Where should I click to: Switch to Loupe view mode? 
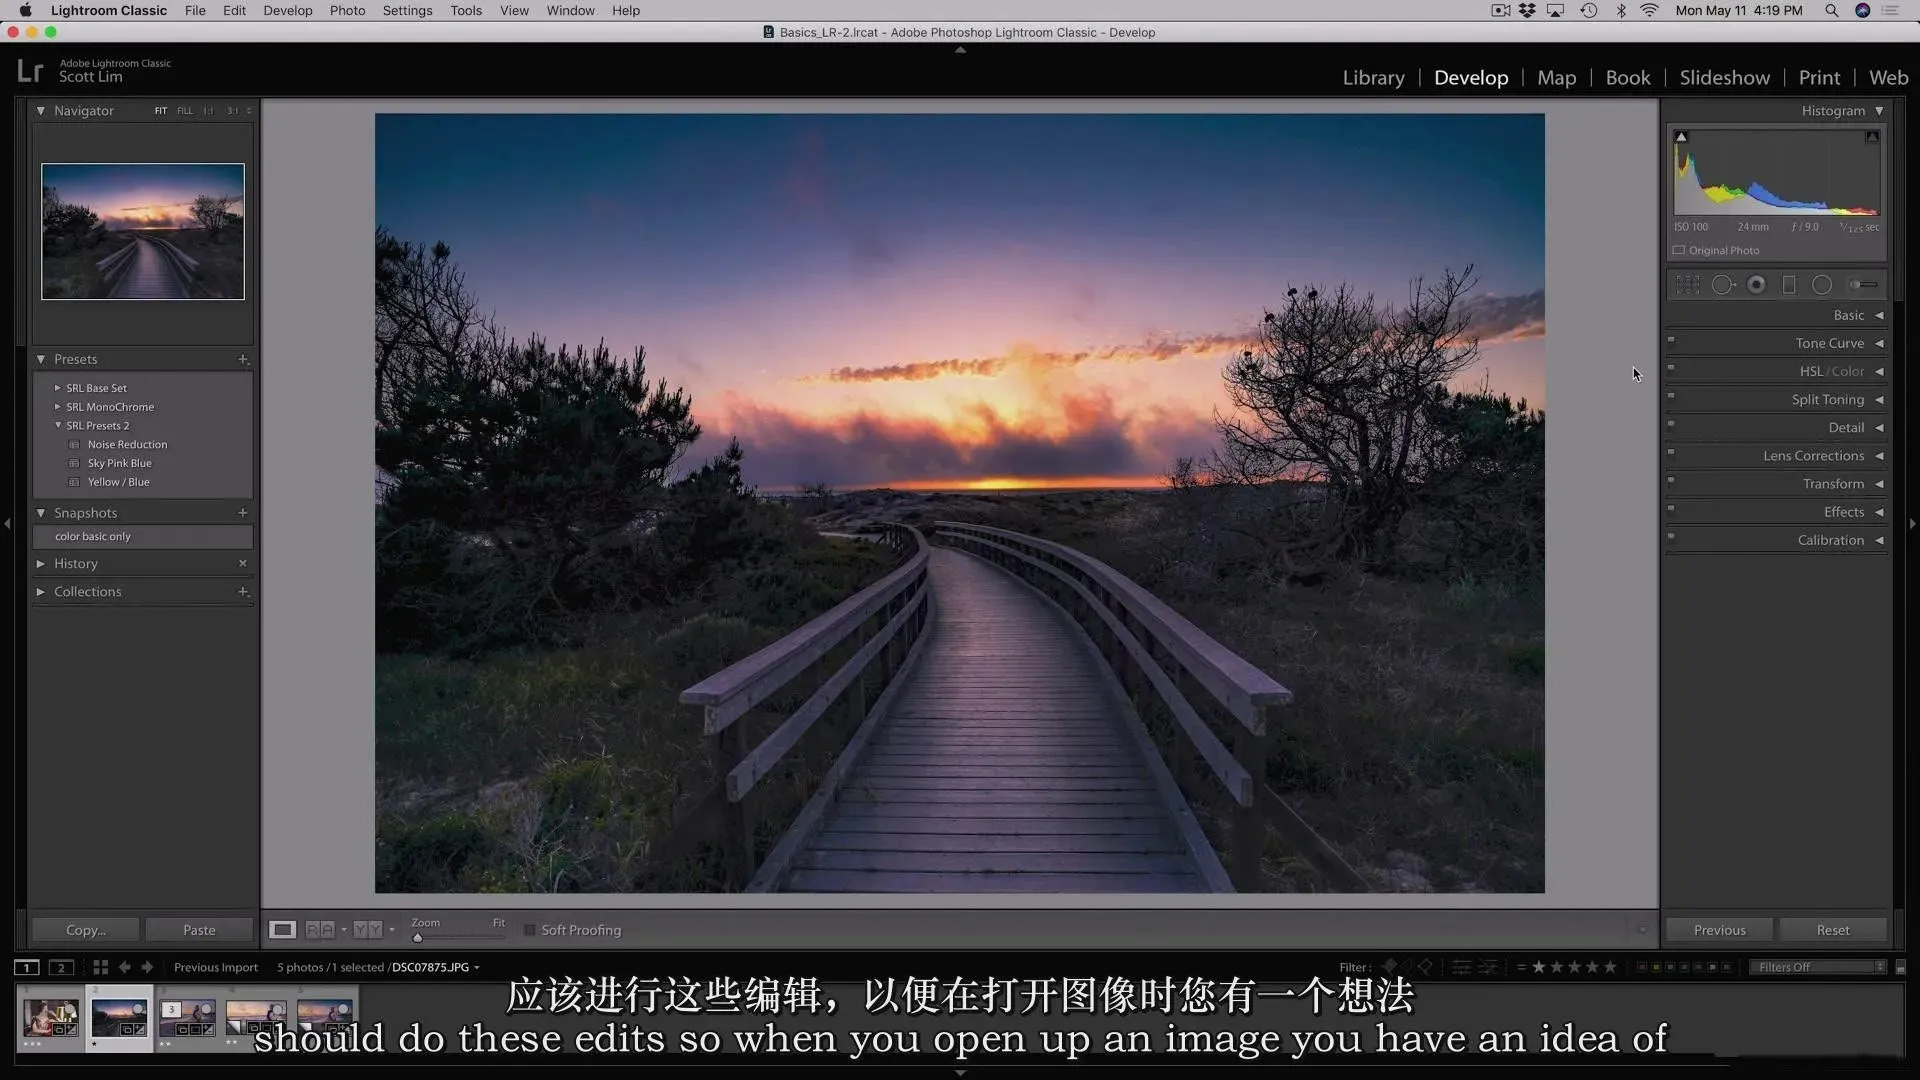[282, 930]
